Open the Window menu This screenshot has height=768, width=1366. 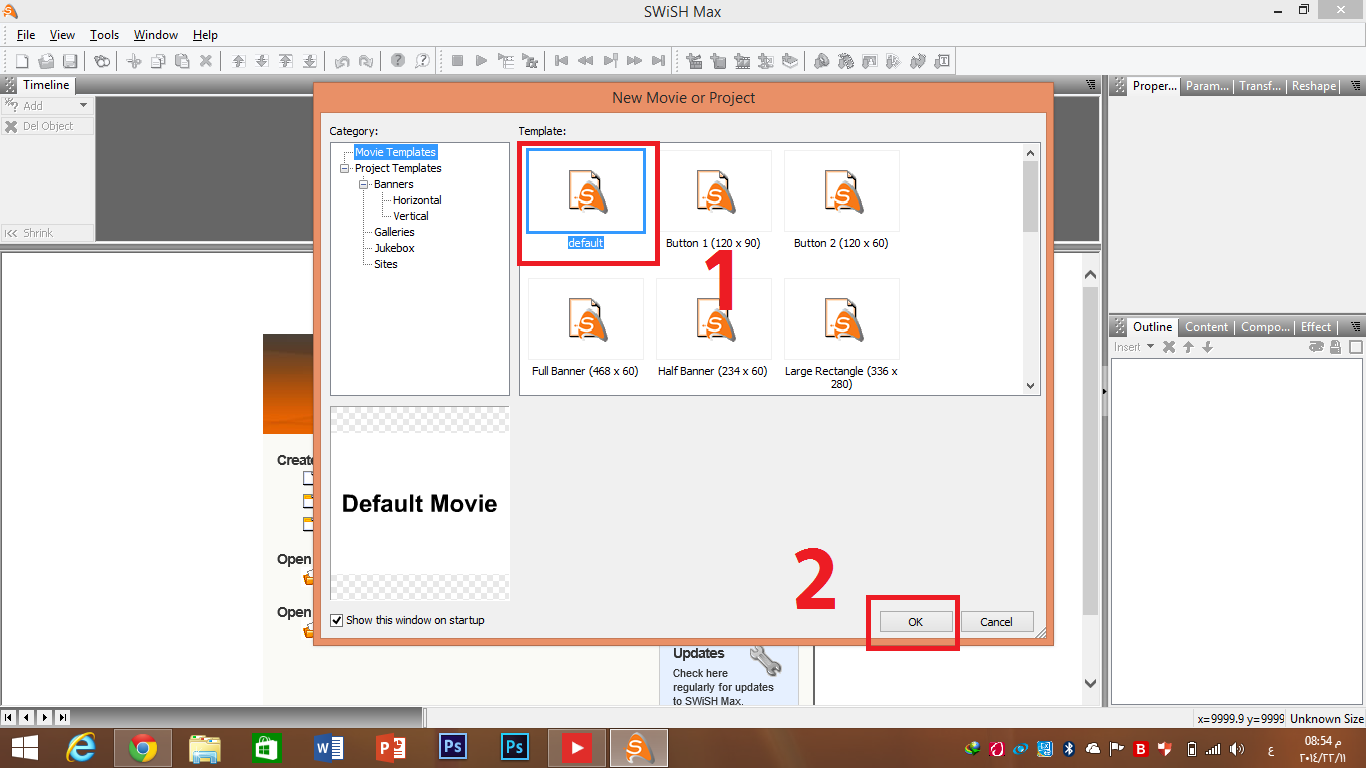click(156, 35)
